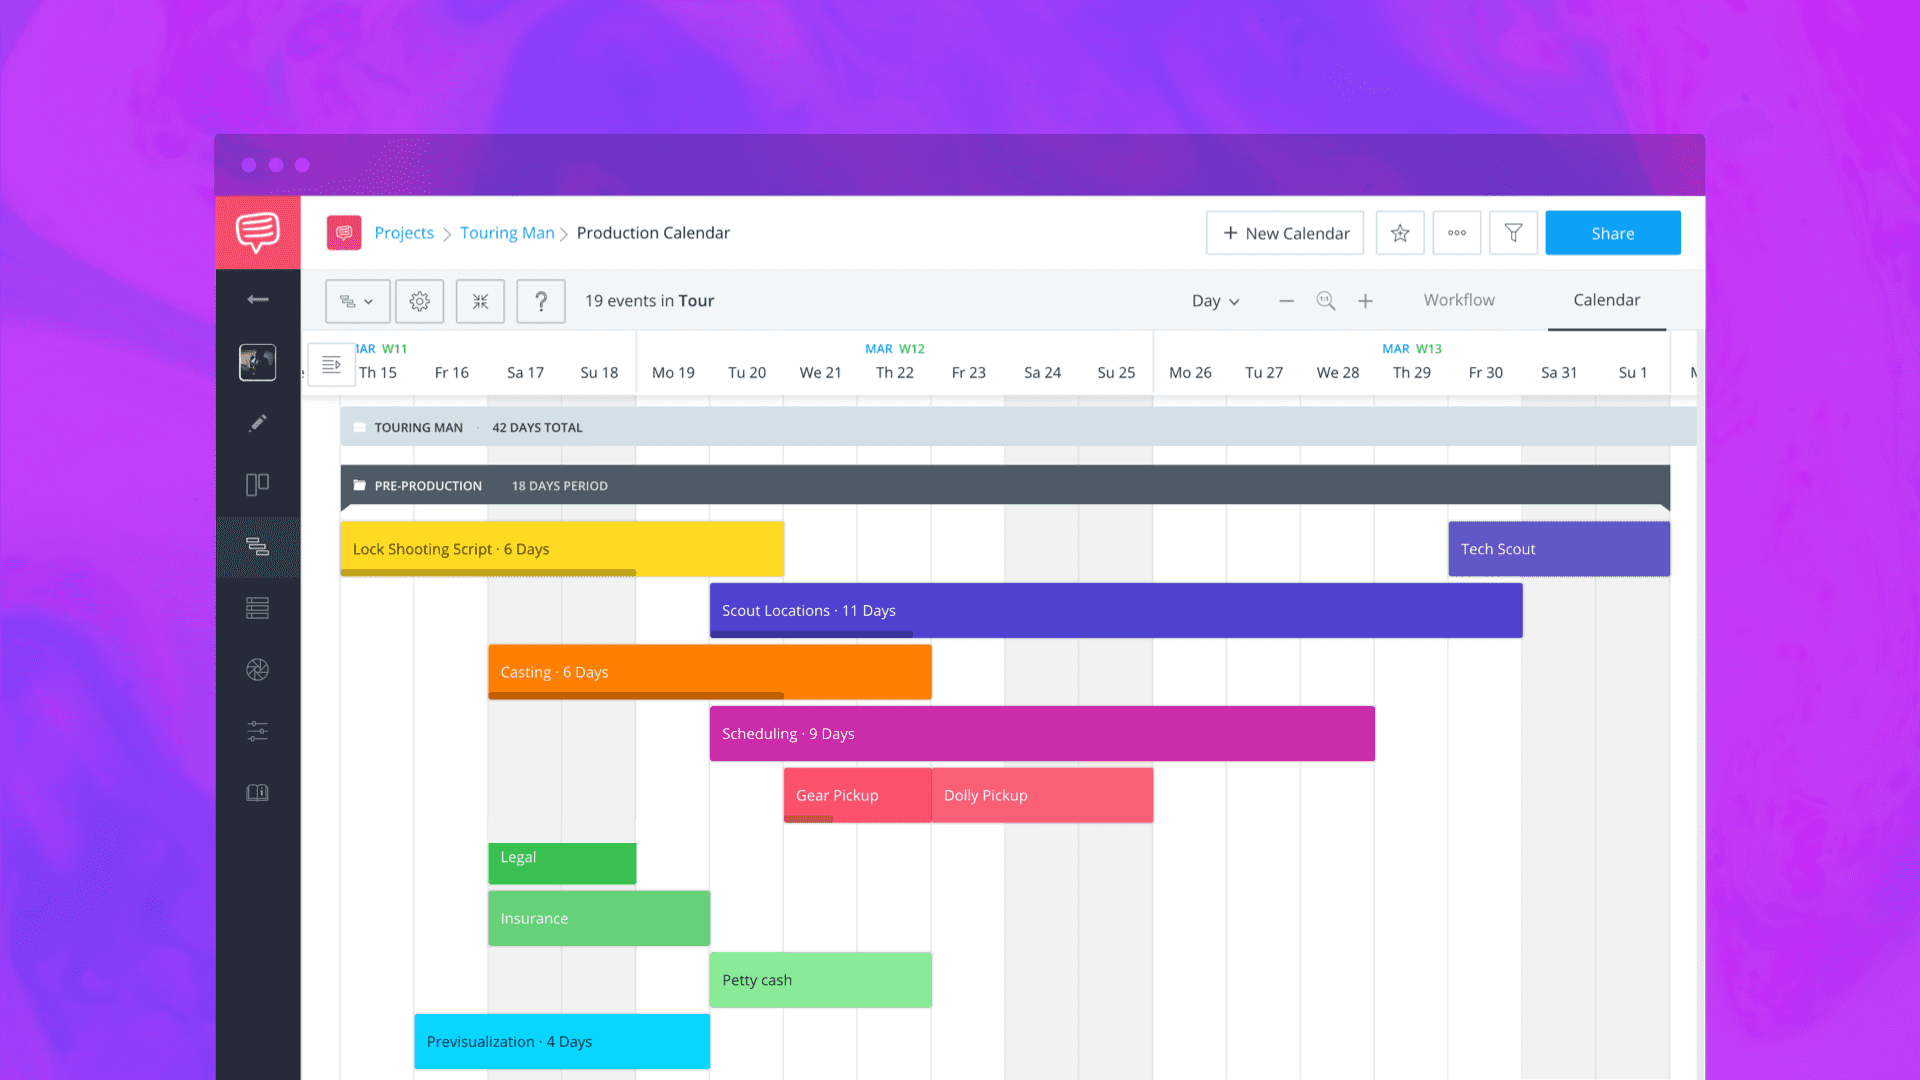Toggle the event list side panel
The width and height of the screenshot is (1920, 1080).
point(331,365)
